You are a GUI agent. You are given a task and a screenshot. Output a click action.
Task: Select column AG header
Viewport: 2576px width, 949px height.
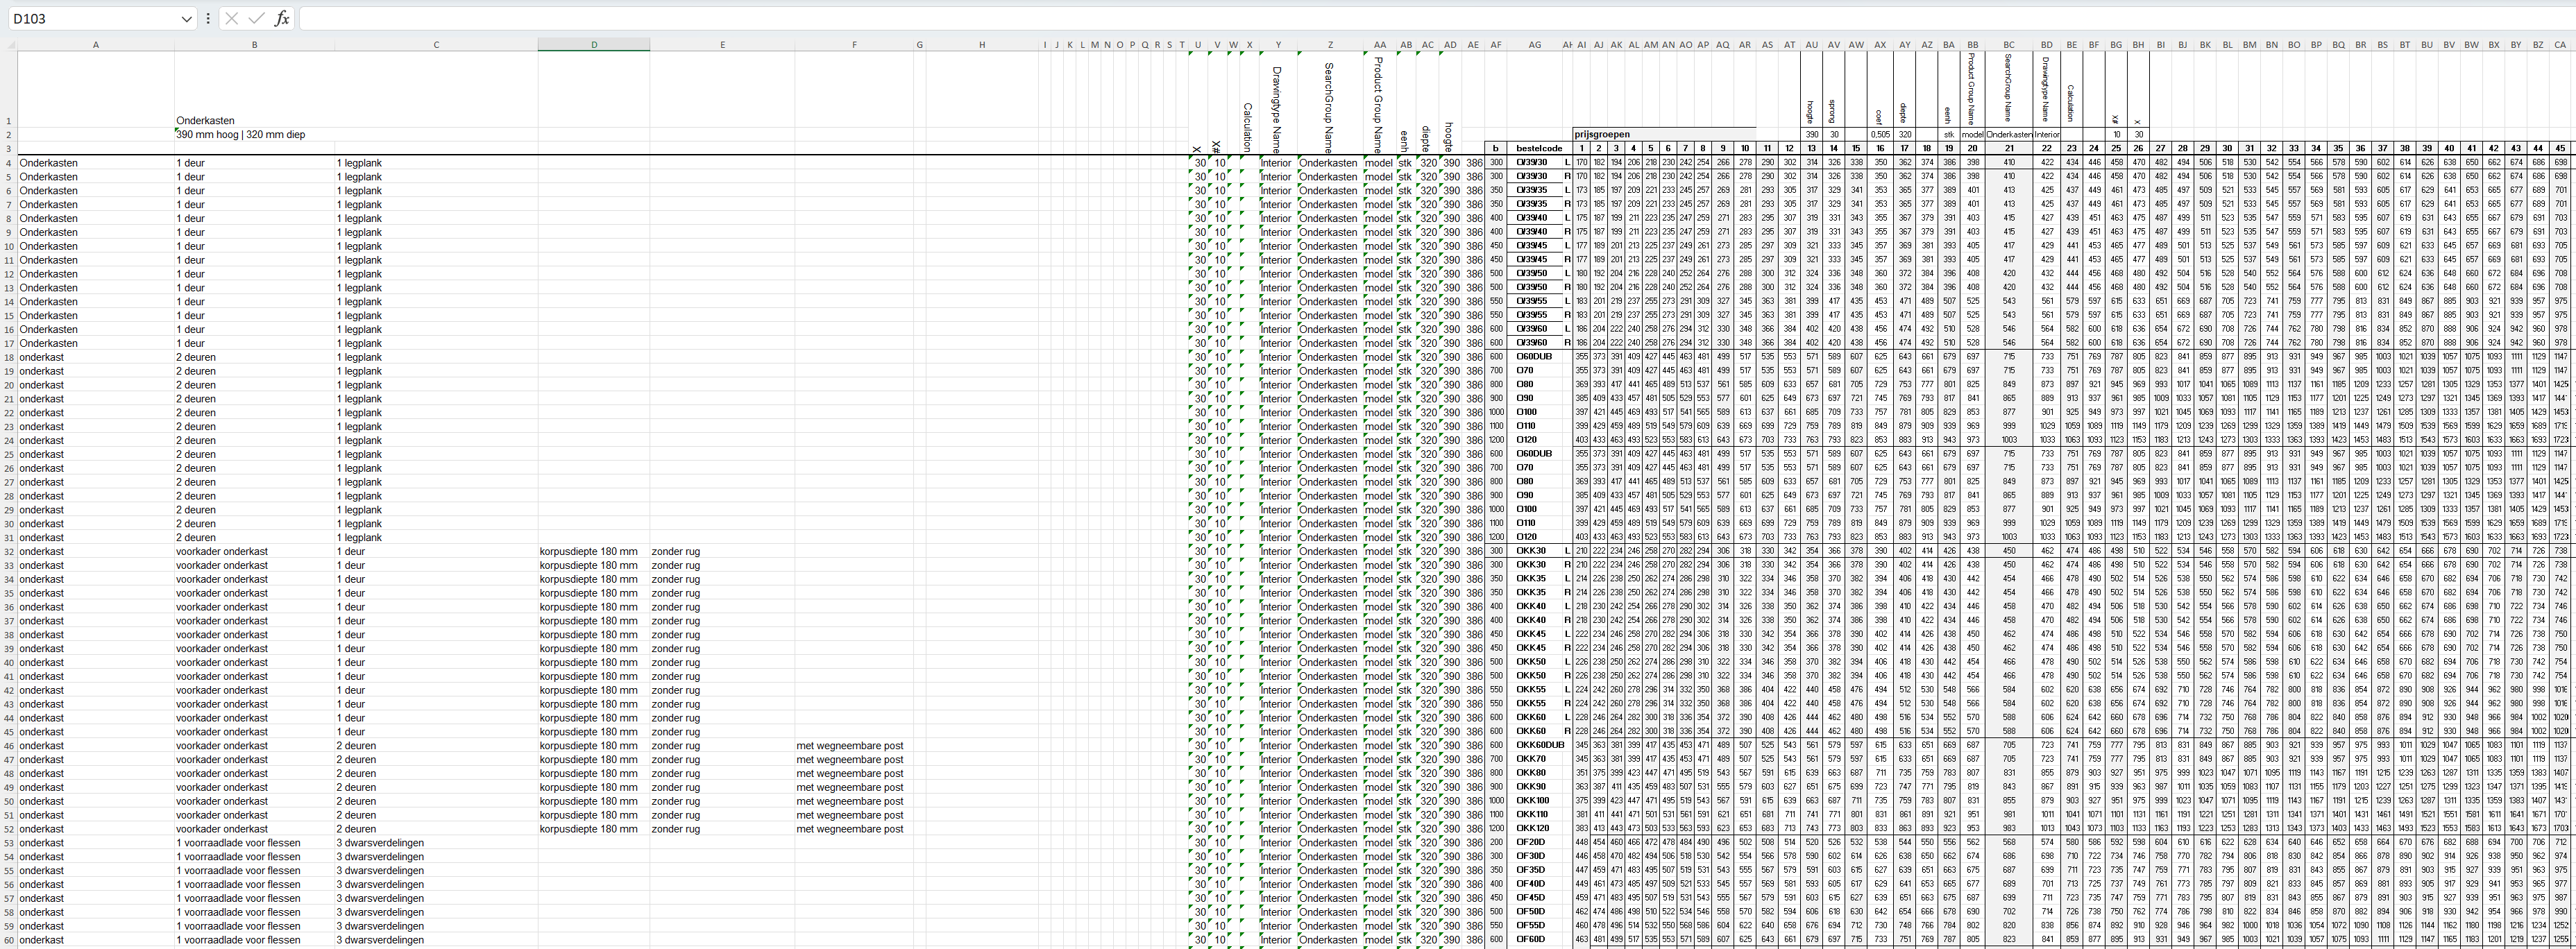(x=1534, y=45)
